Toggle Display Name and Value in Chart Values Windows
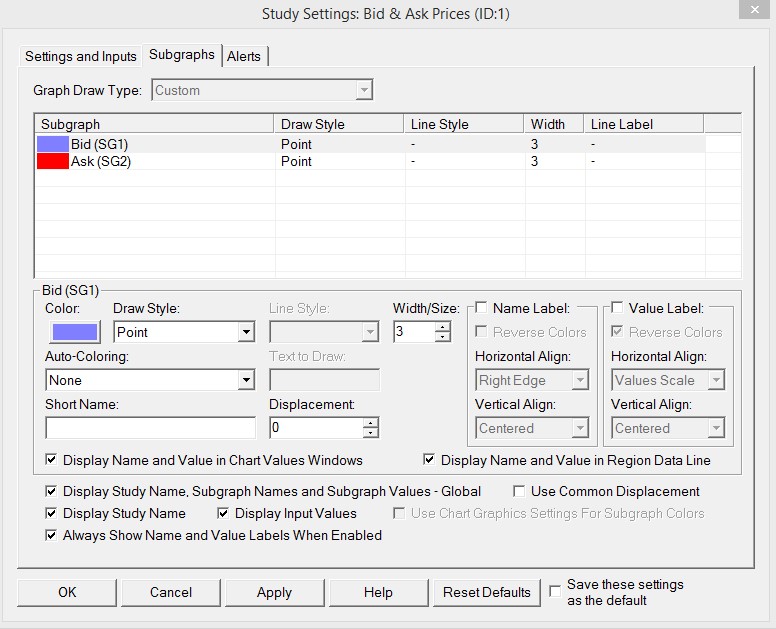Image resolution: width=776 pixels, height=629 pixels. 52,460
